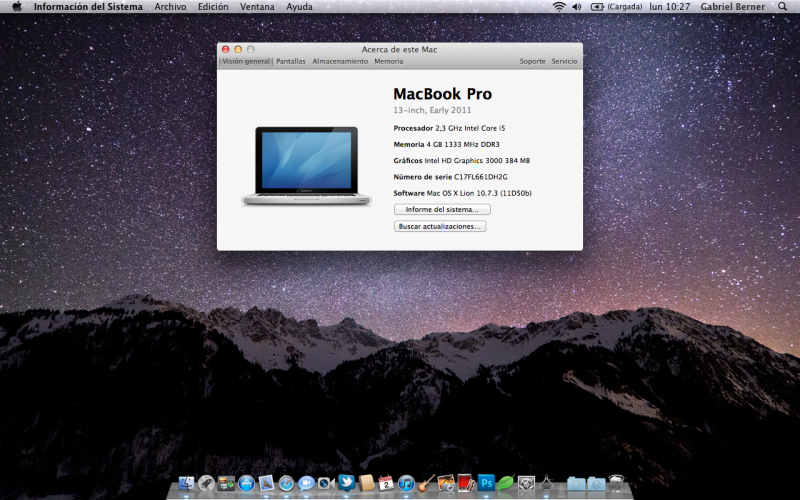Image resolution: width=800 pixels, height=500 pixels.
Task: Open the Trash in the dock
Action: tap(616, 483)
